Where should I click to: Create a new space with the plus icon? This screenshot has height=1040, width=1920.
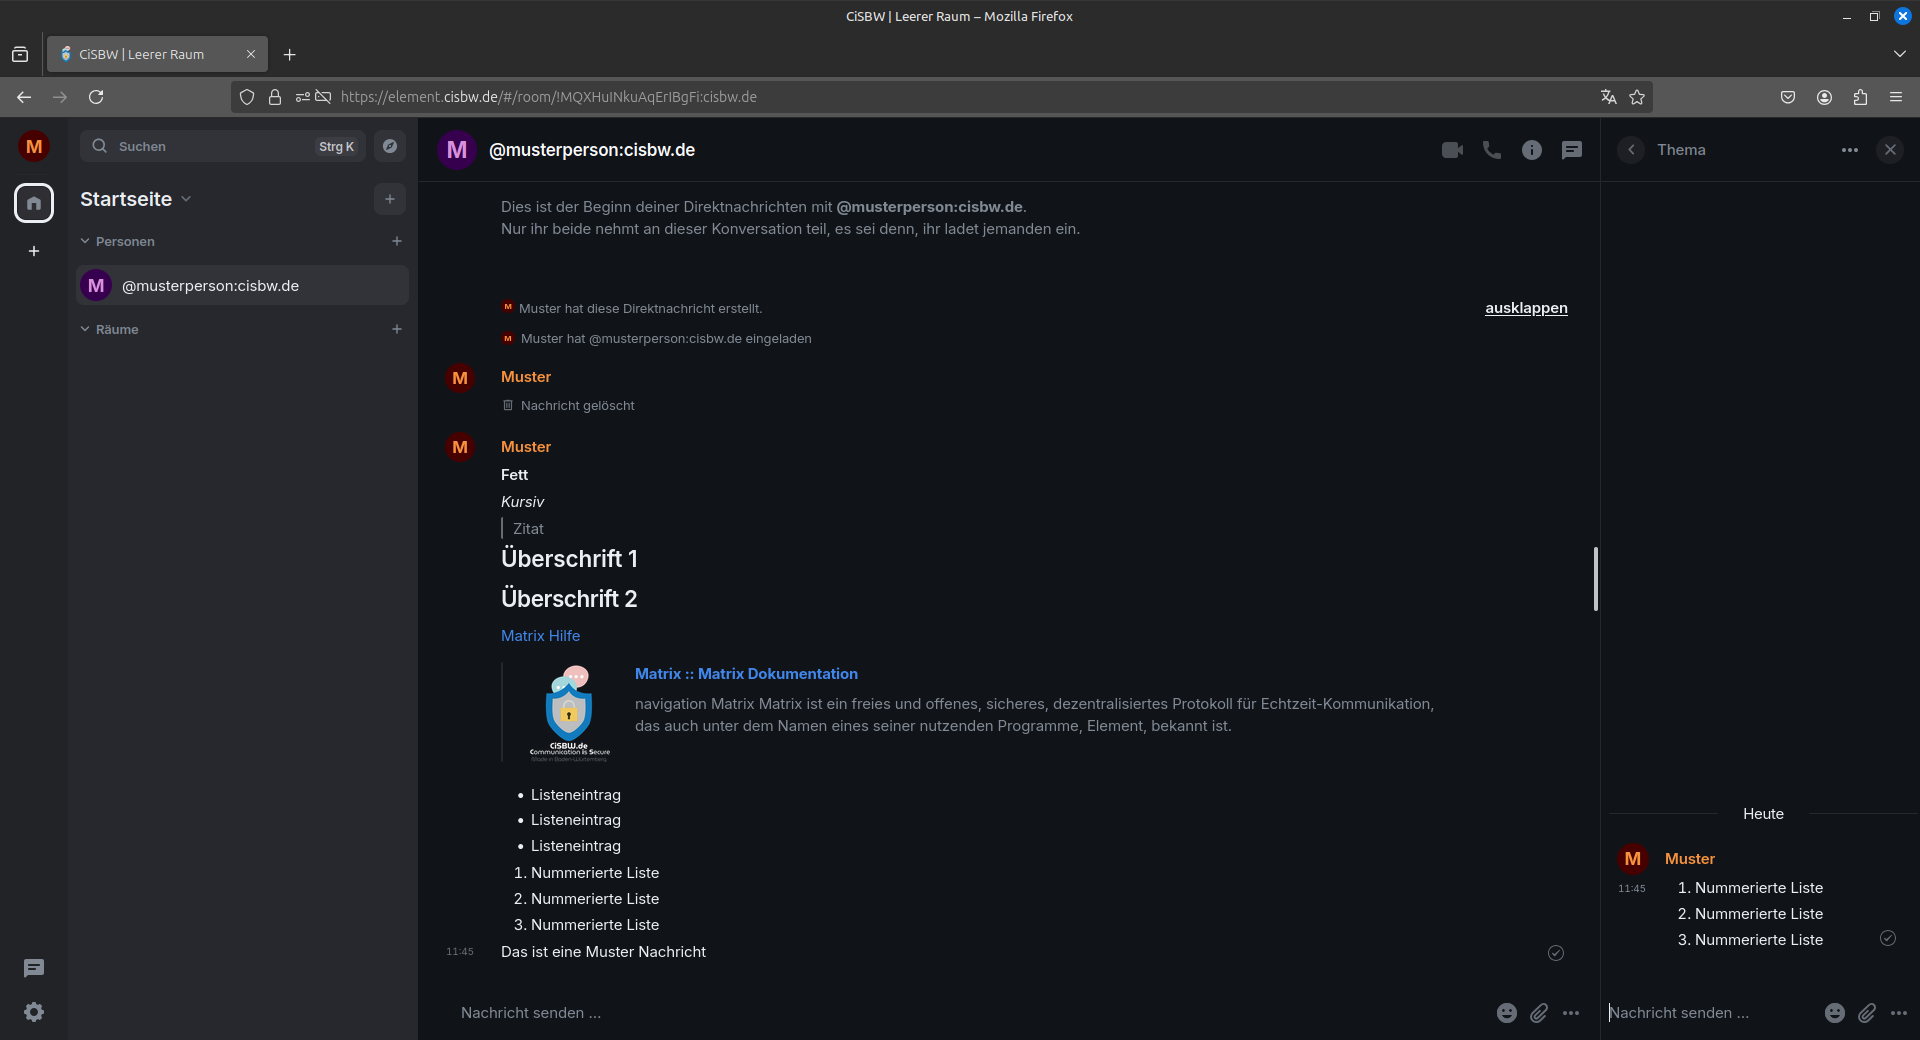coord(33,251)
